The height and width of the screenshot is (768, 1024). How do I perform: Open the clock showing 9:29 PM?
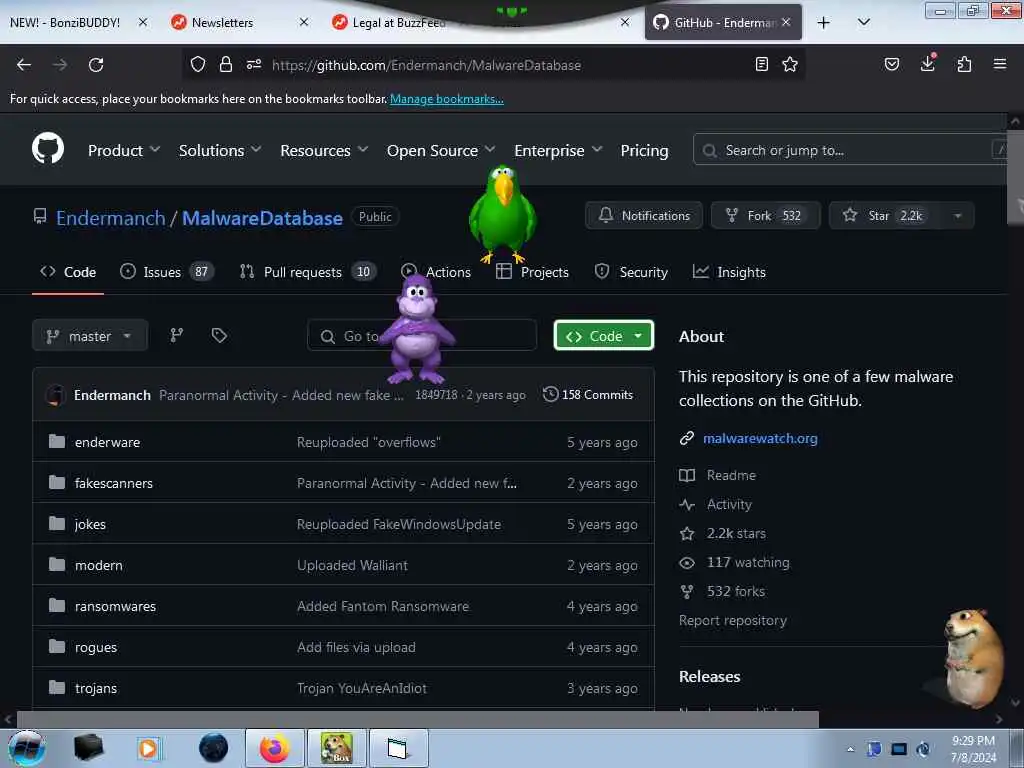click(973, 749)
